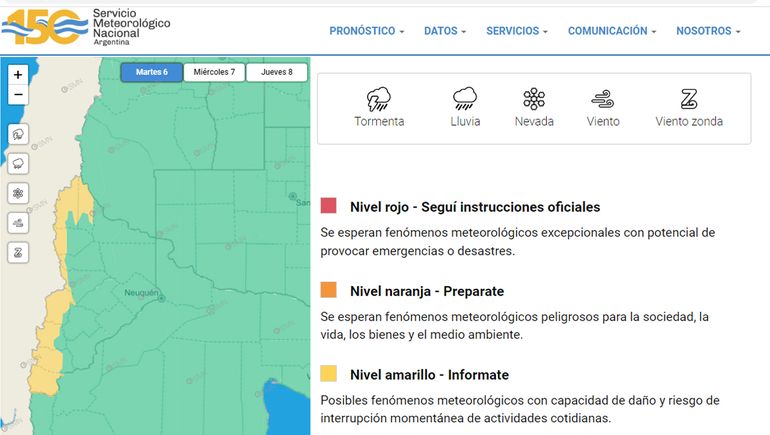Click the red Nivel rojo color square
Image resolution: width=770 pixels, height=435 pixels.
point(329,207)
